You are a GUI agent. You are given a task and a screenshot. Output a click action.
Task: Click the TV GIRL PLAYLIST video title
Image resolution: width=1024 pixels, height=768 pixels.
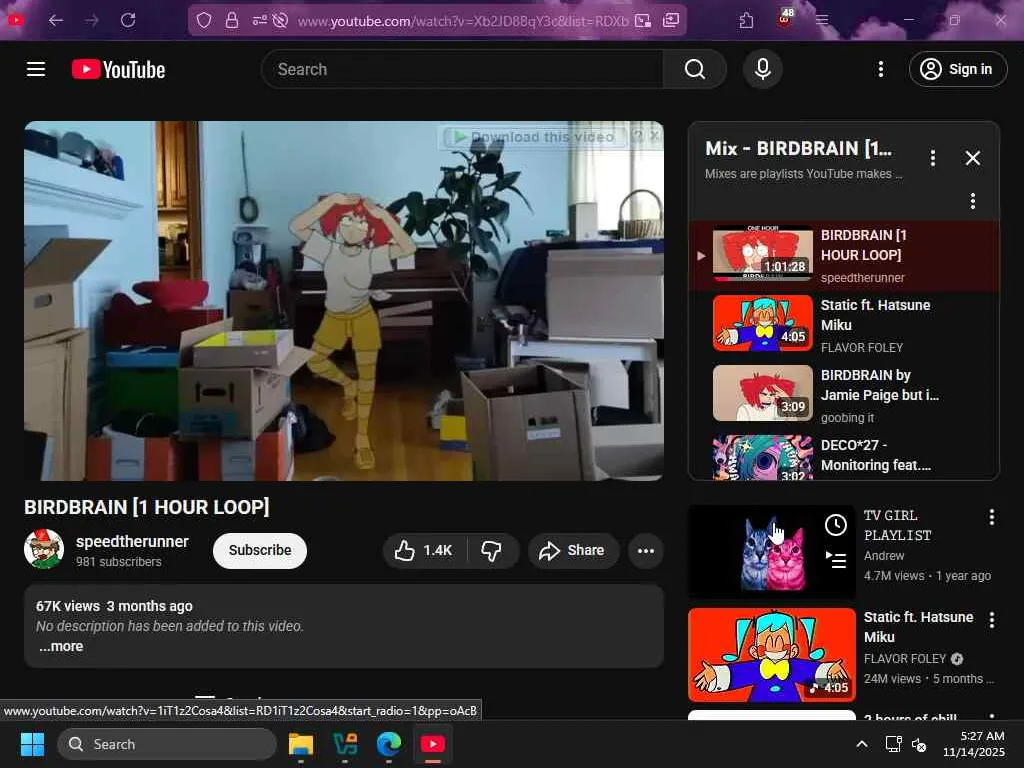coord(897,525)
